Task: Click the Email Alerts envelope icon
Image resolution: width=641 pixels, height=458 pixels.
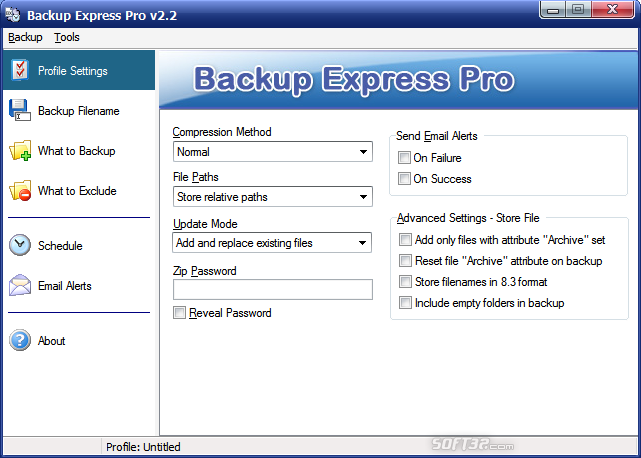Action: pyautogui.click(x=20, y=285)
